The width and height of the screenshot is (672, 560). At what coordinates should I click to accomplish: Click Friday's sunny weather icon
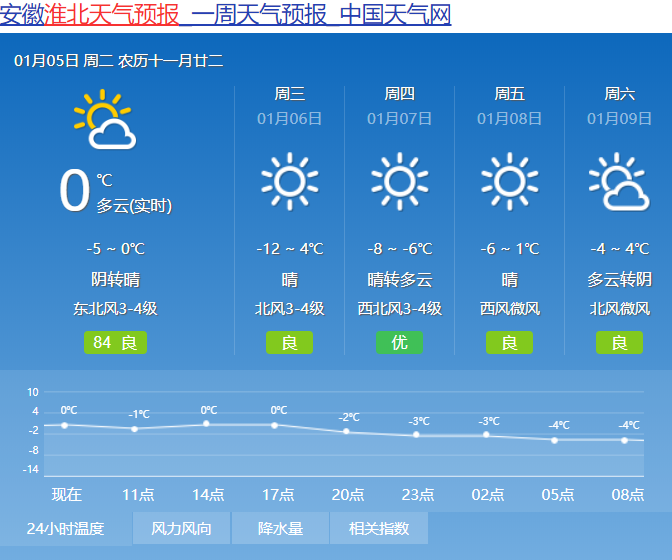509,181
